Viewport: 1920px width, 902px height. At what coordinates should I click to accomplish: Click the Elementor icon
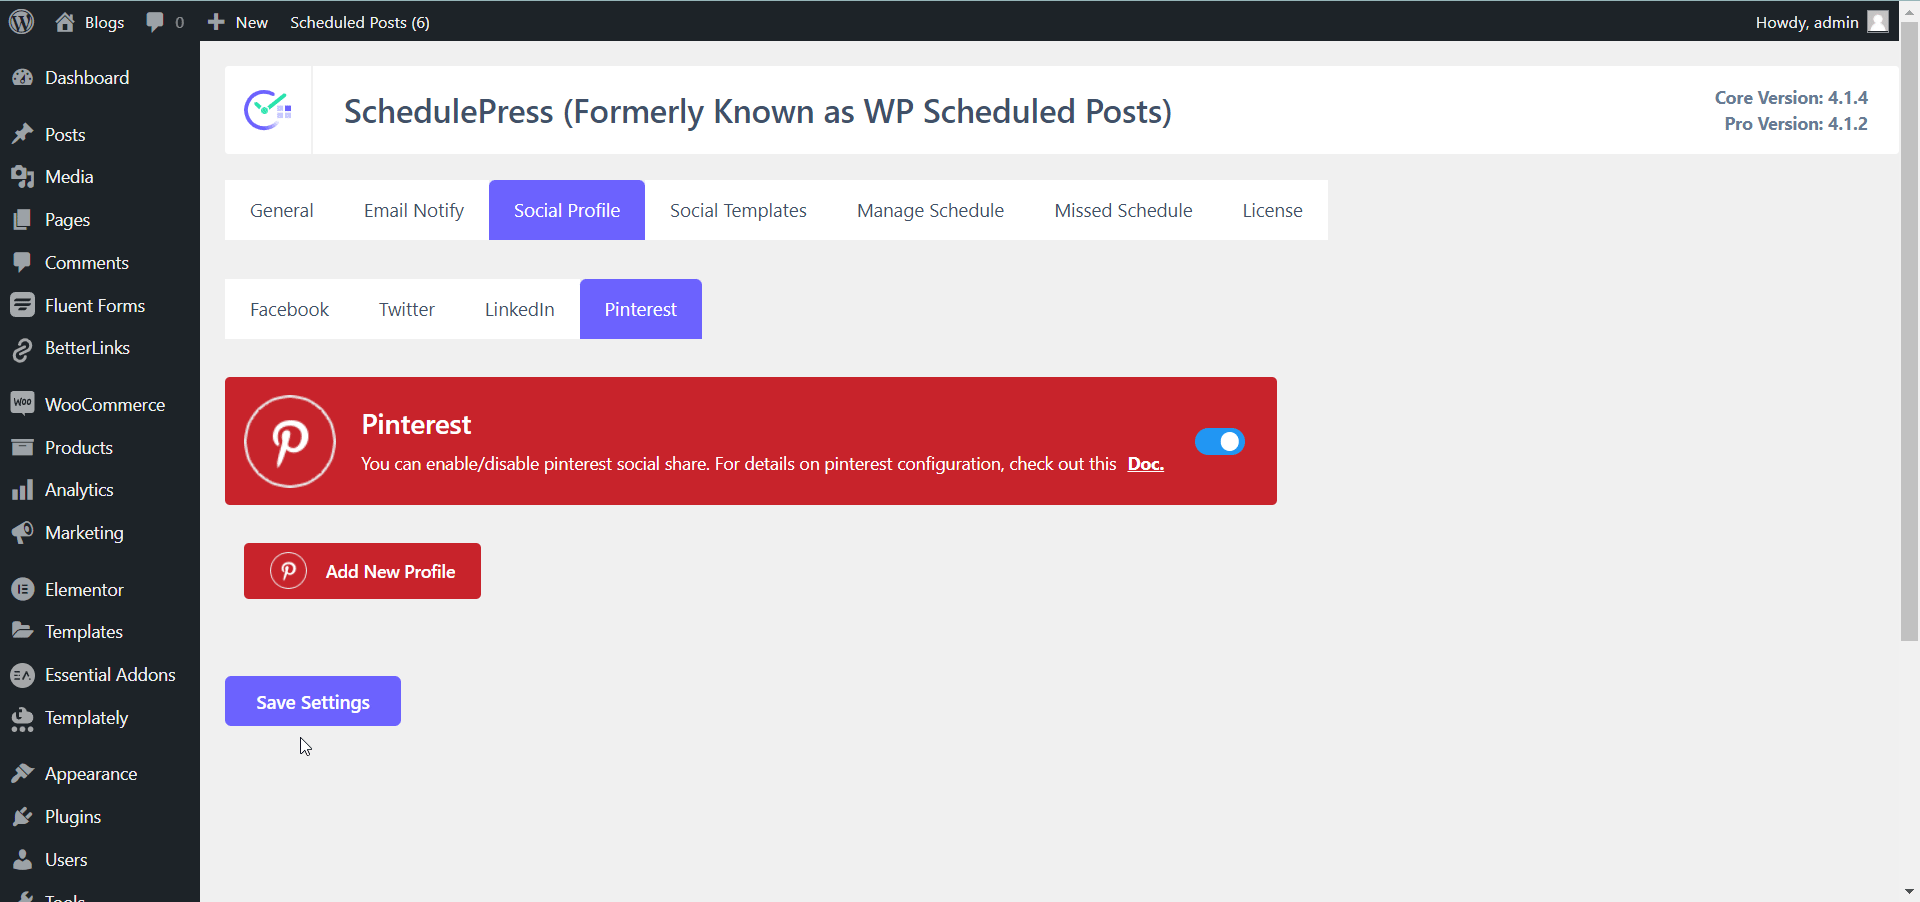pyautogui.click(x=22, y=589)
